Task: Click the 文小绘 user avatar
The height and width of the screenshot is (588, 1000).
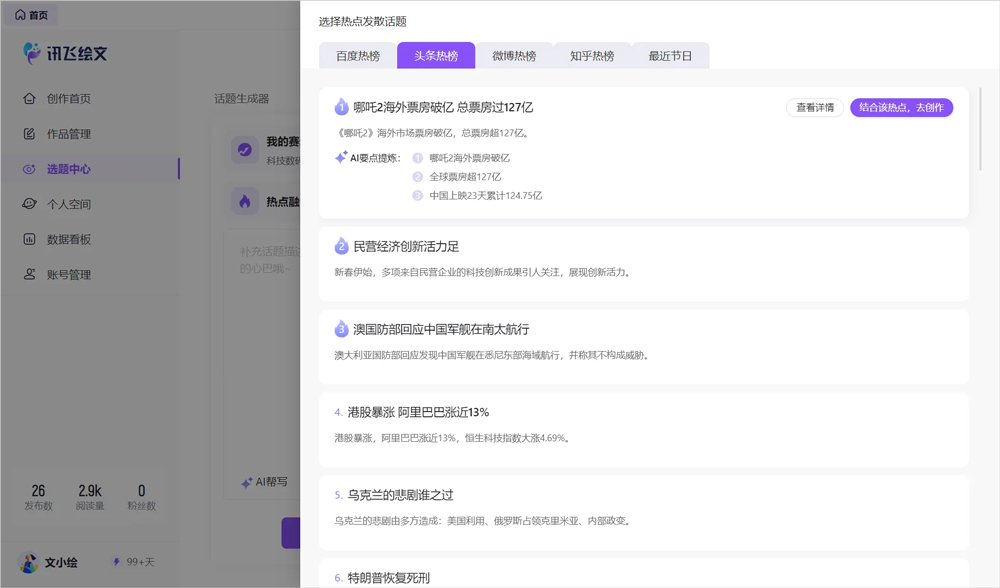Action: [29, 563]
